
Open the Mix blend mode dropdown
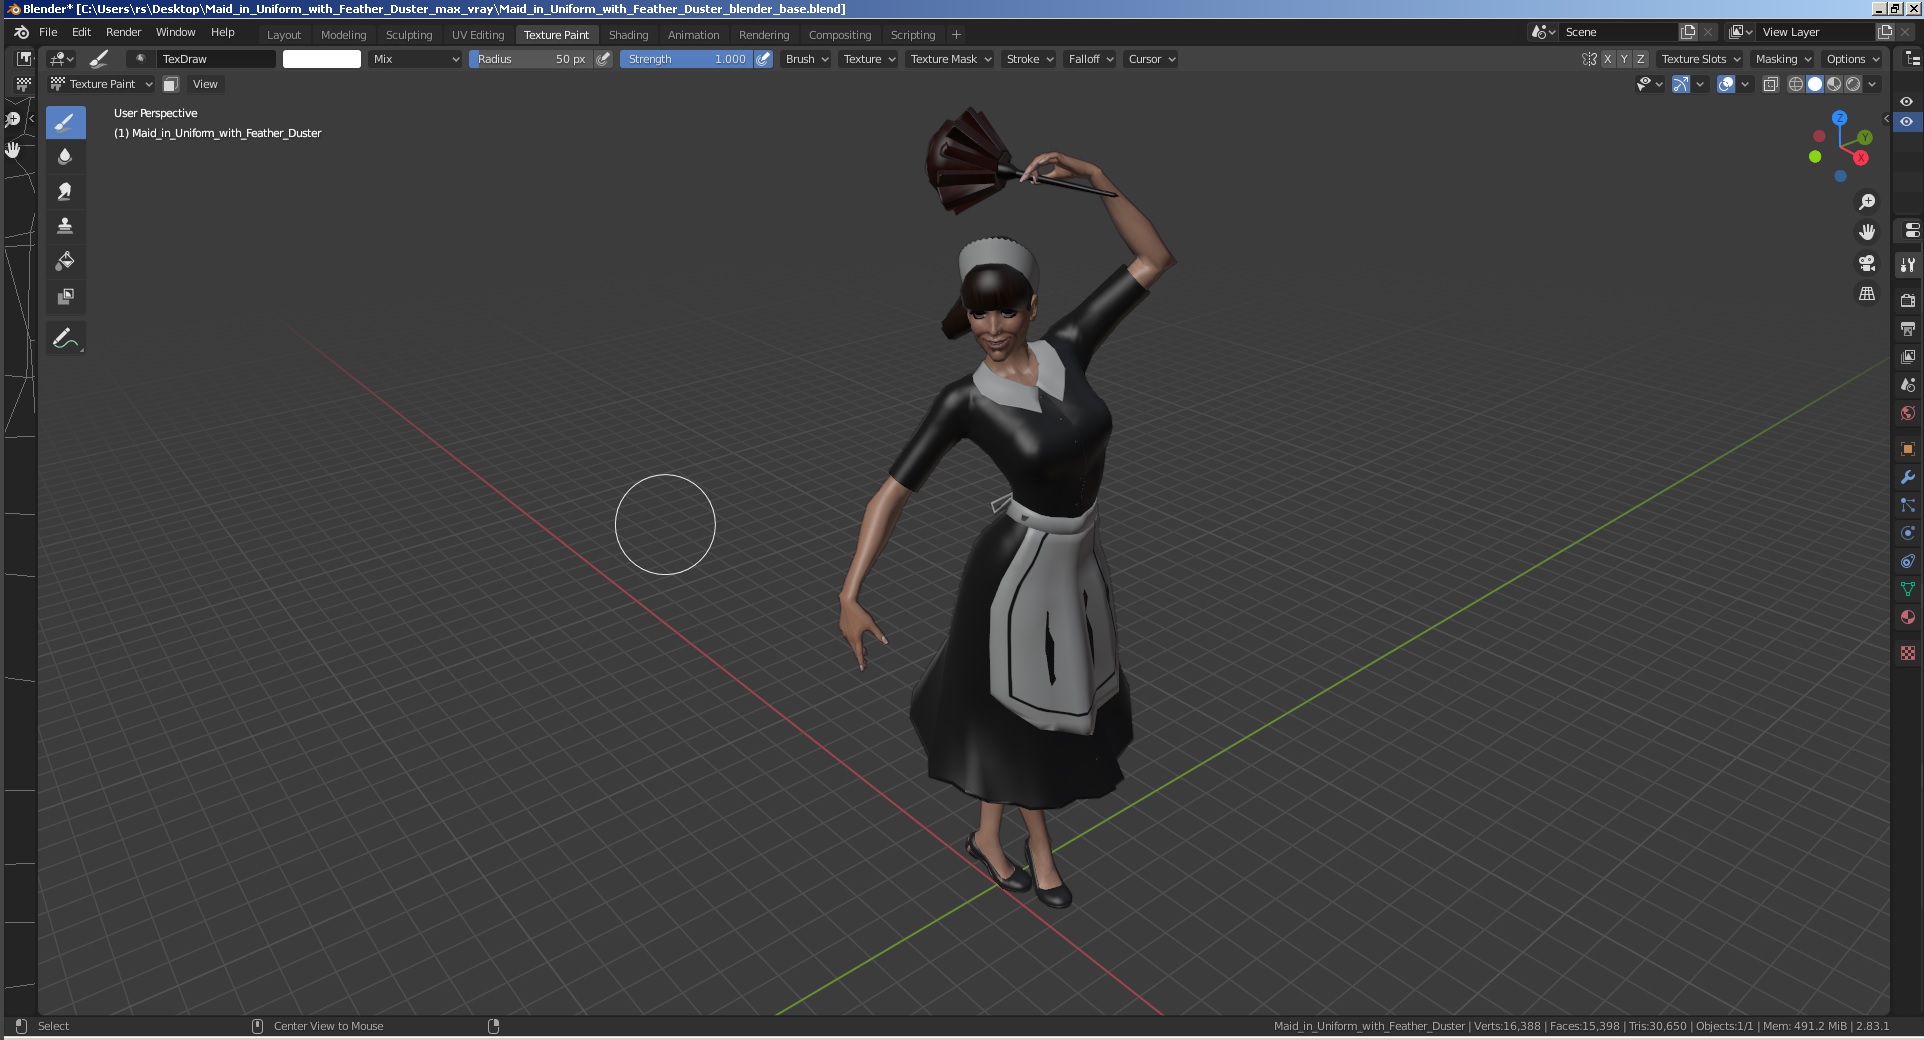(x=415, y=59)
